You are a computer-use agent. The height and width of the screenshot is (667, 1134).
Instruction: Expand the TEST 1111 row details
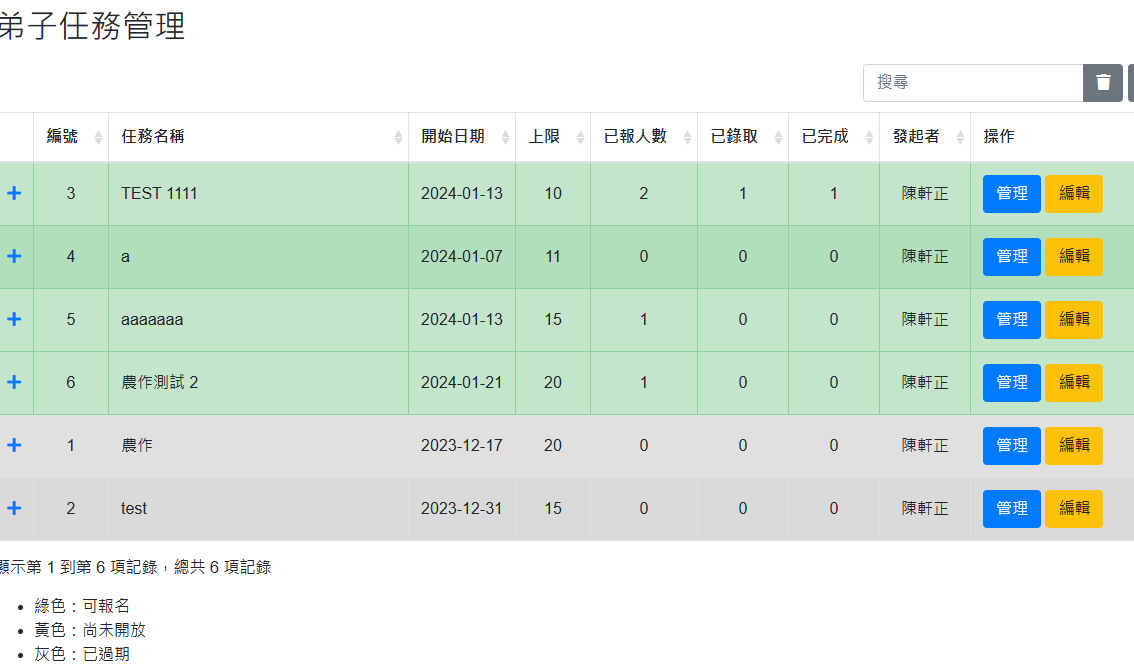[x=14, y=194]
